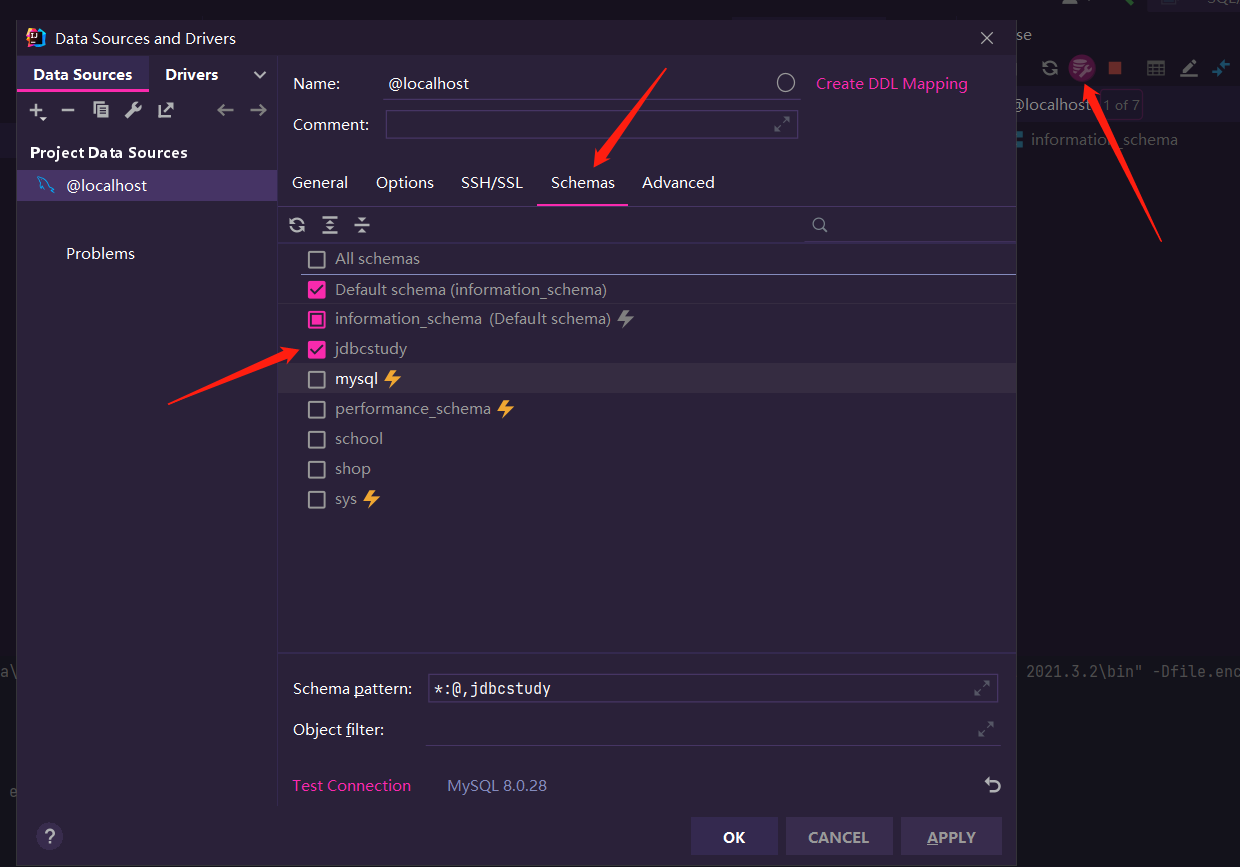
Task: Switch to Data Sources tab
Action: coord(83,75)
